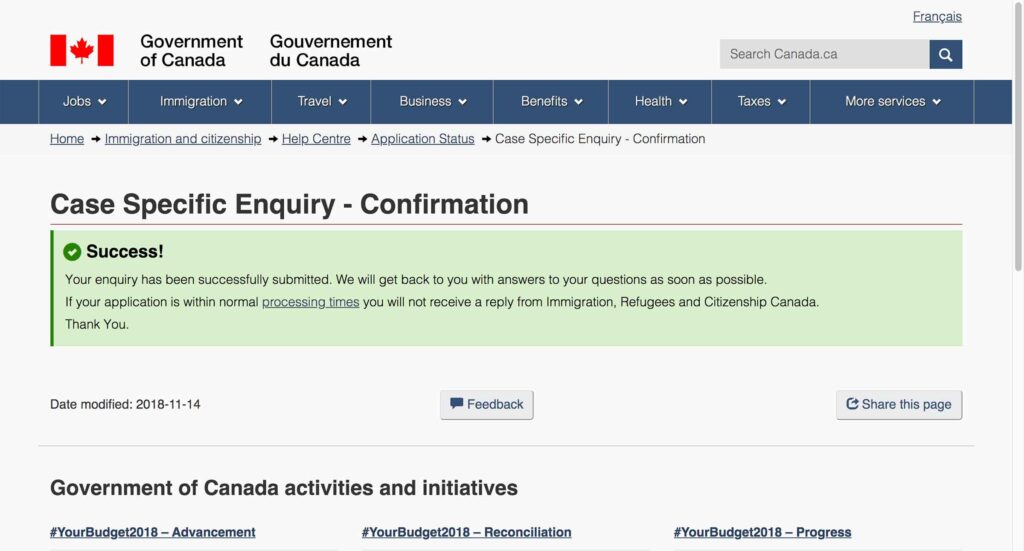Click the Government of Canada flag logo

82,50
